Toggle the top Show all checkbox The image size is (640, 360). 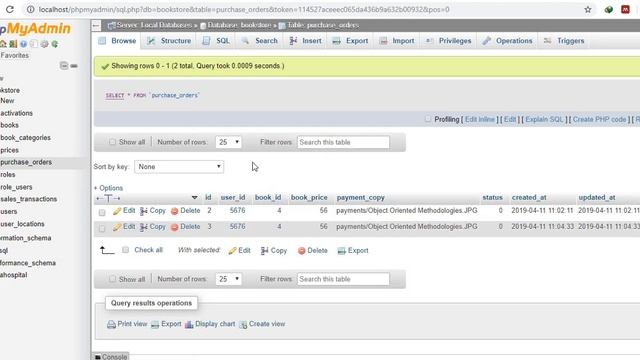click(112, 142)
